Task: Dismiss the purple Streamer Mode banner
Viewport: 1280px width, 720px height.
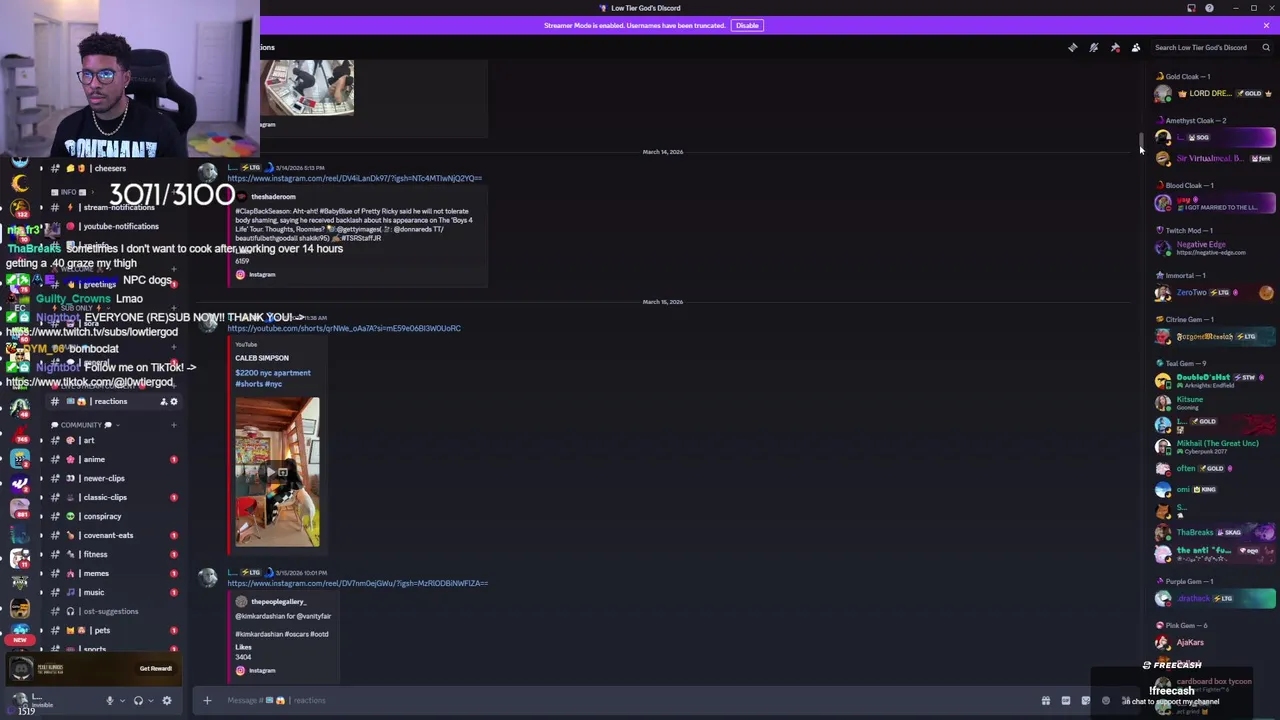Action: click(1266, 25)
